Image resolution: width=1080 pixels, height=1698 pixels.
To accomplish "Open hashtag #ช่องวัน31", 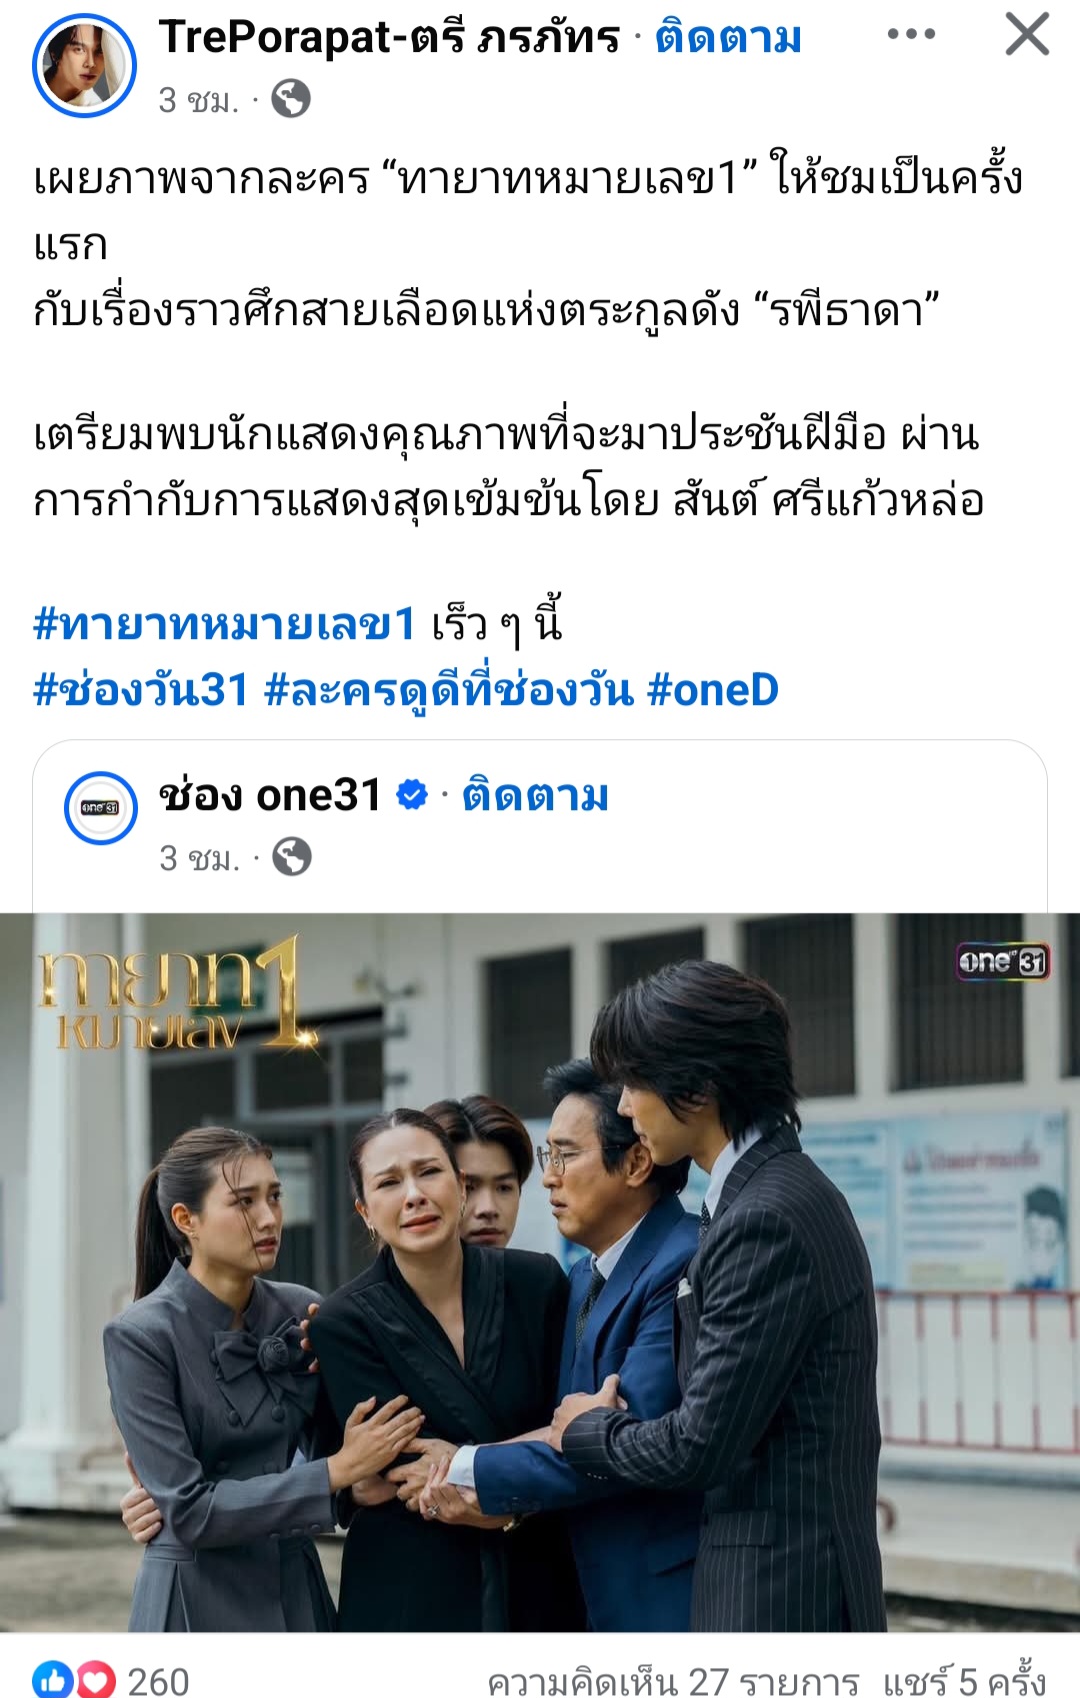I will pyautogui.click(x=141, y=690).
